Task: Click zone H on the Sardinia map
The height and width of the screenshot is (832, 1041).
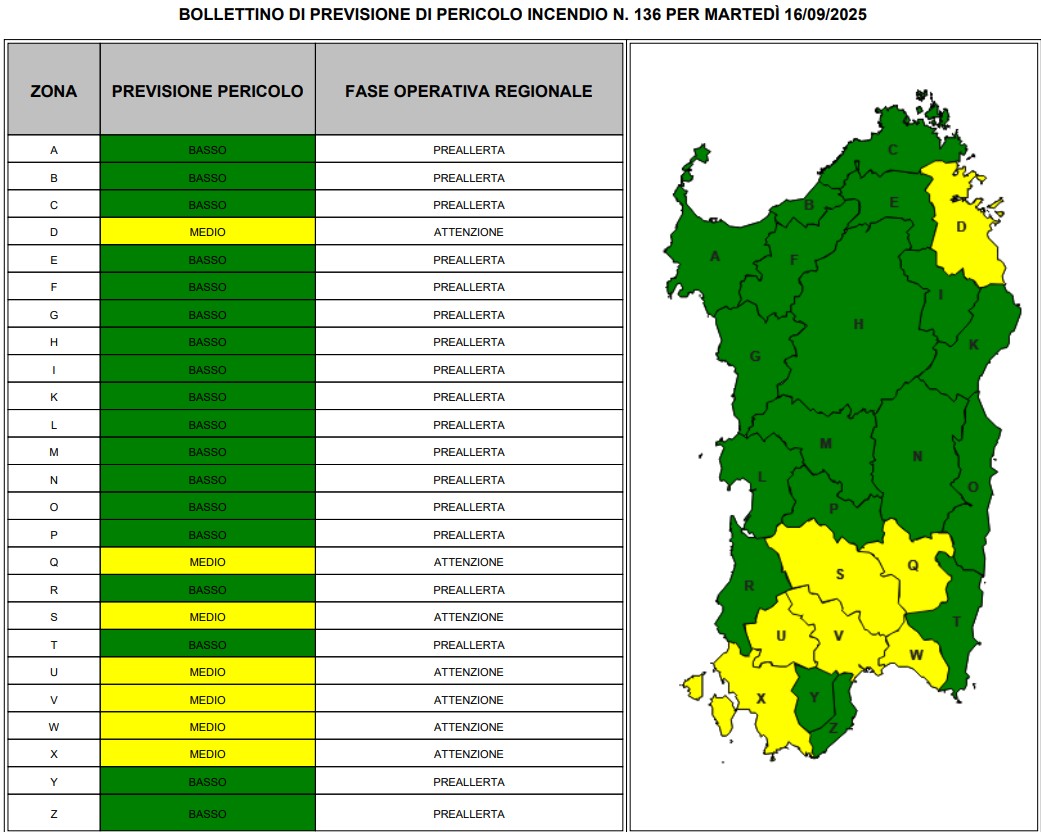Action: coord(858,325)
